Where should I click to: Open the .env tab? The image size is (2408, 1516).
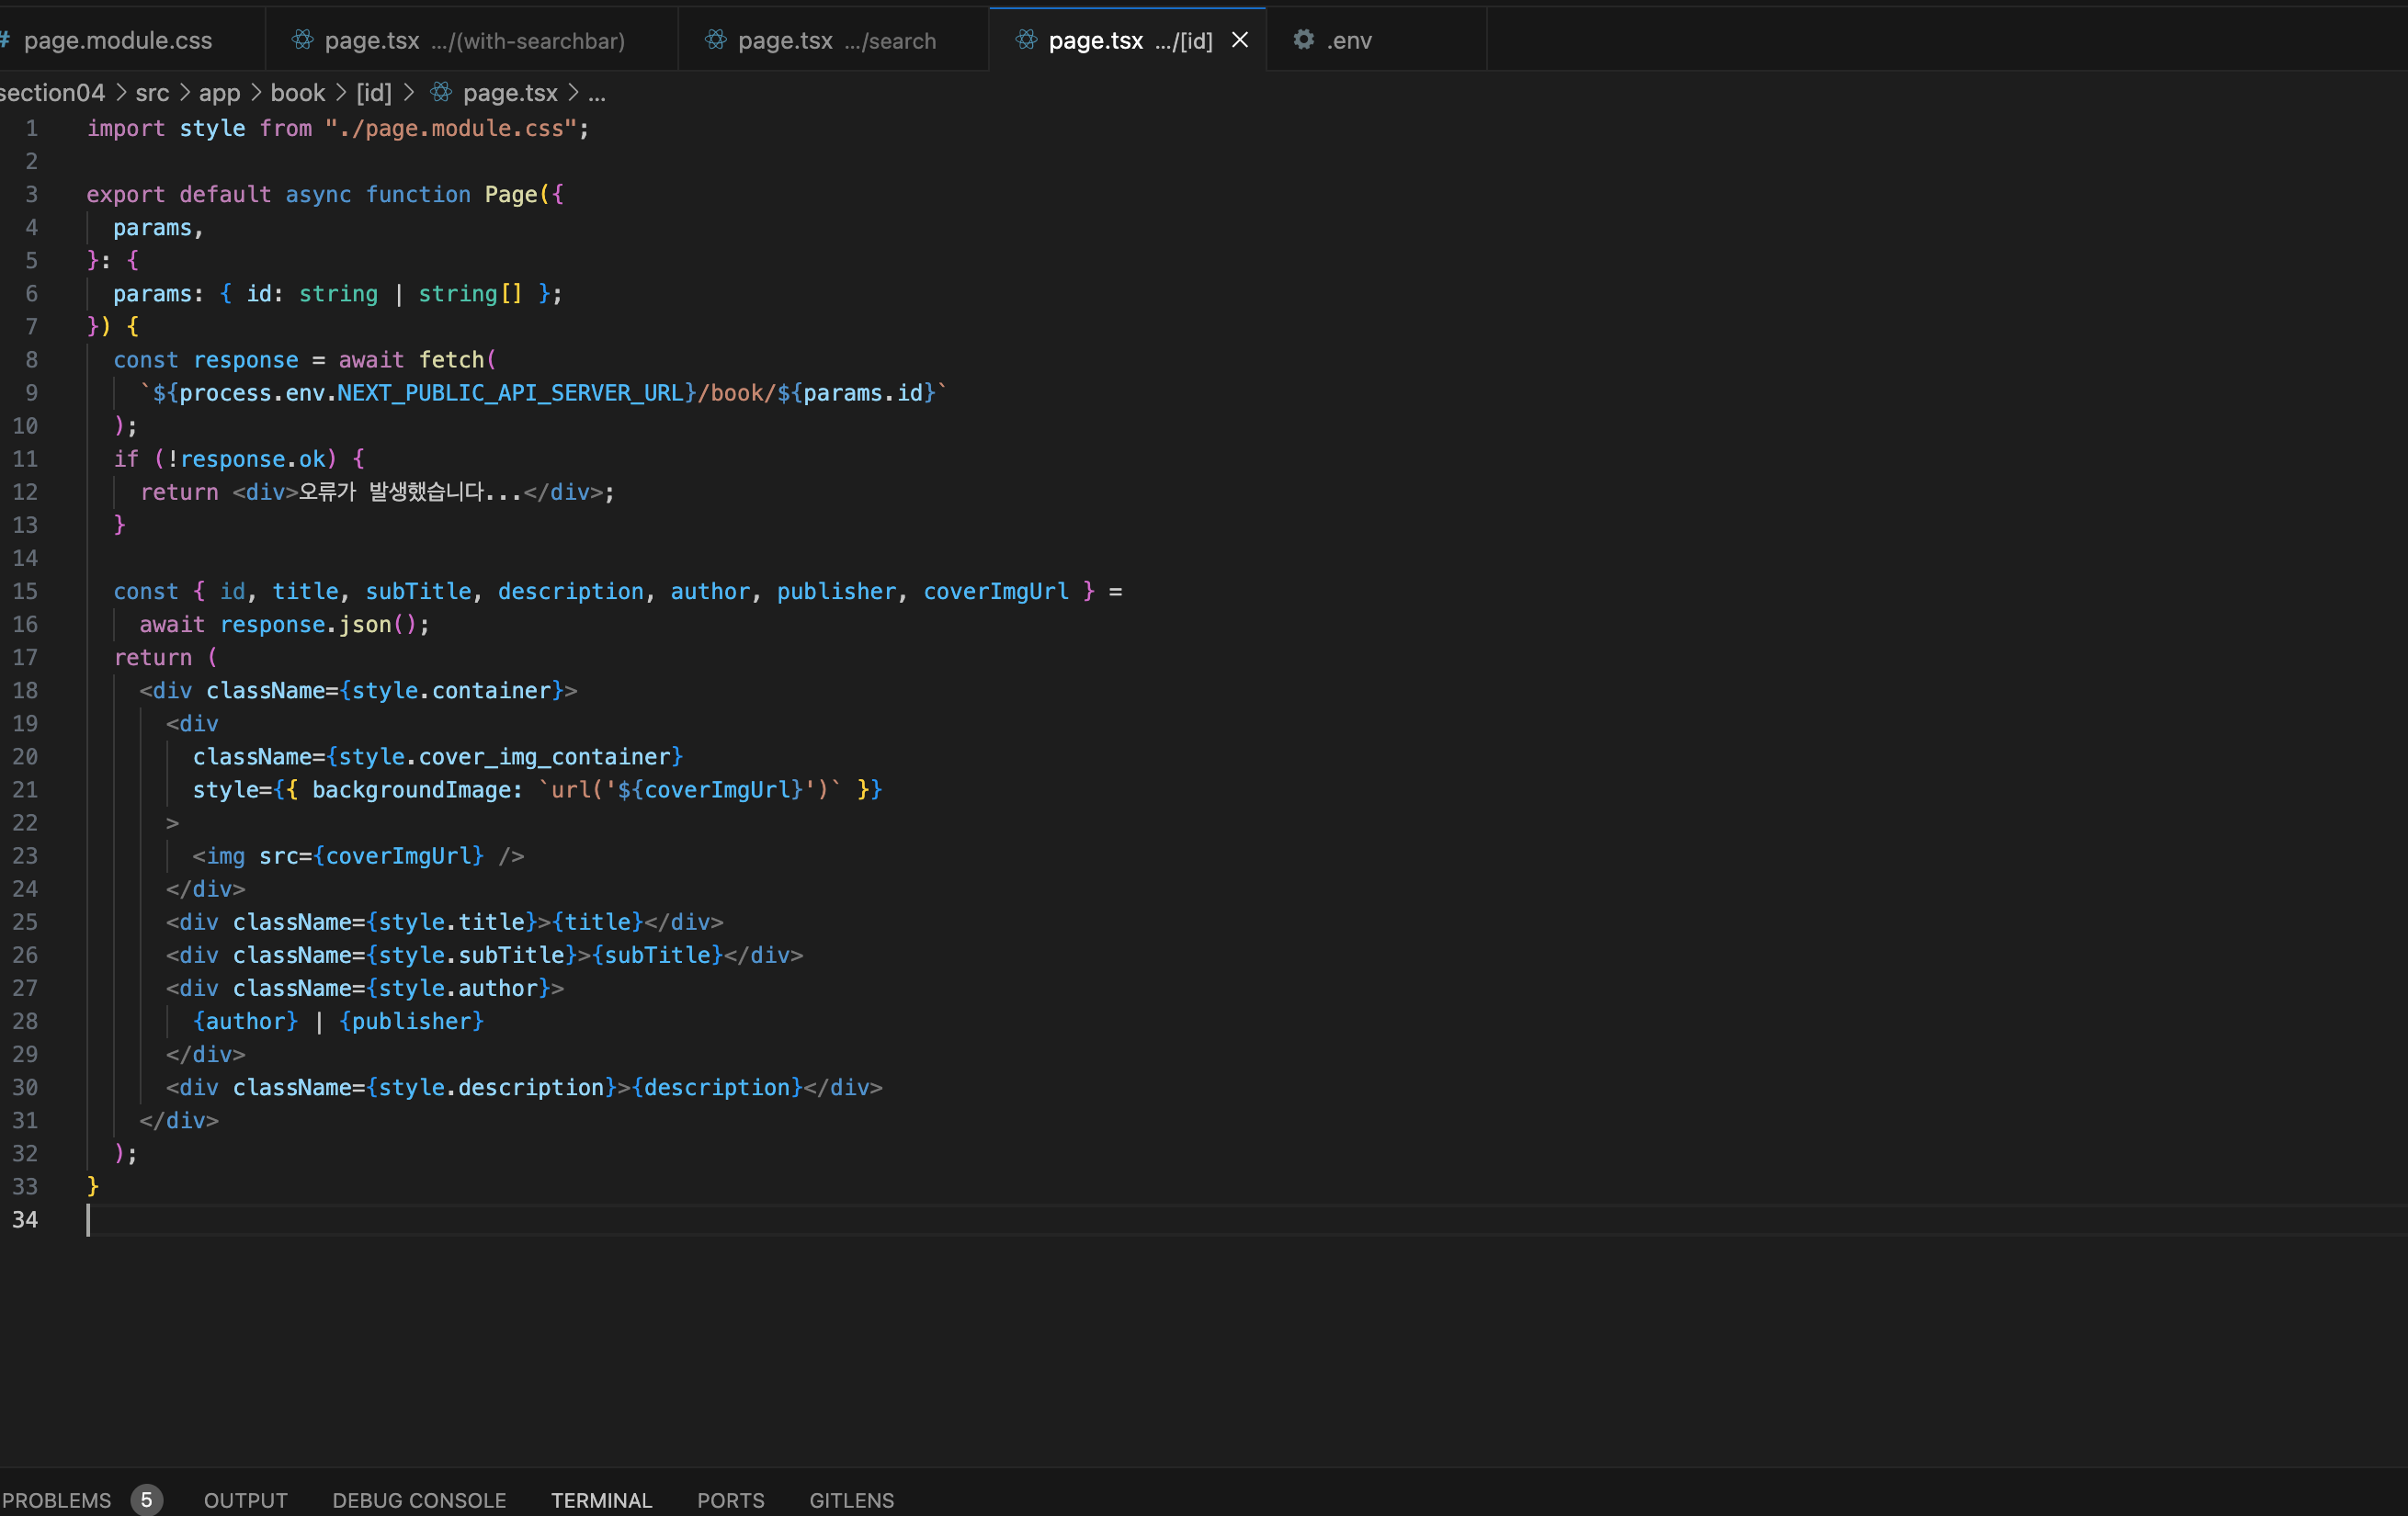click(1378, 40)
